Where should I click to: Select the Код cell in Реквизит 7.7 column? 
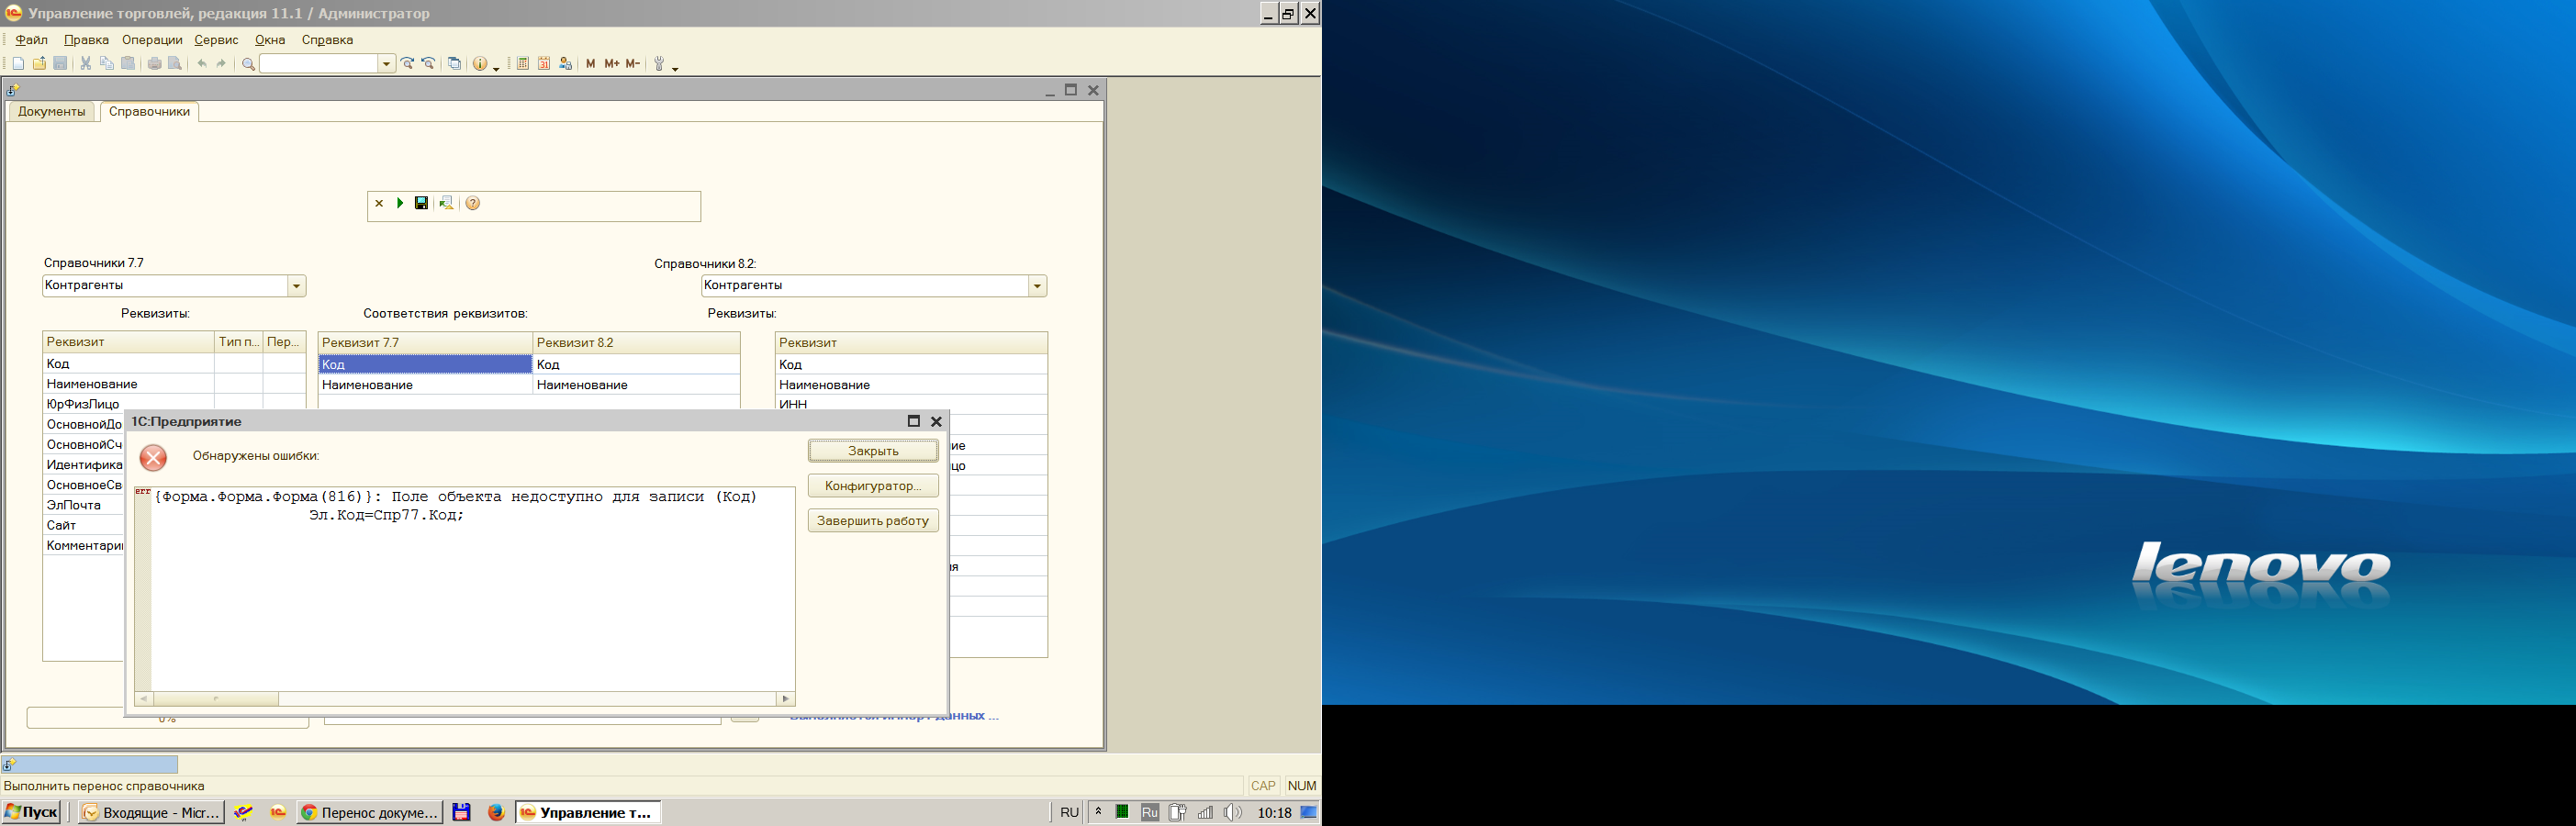425,364
